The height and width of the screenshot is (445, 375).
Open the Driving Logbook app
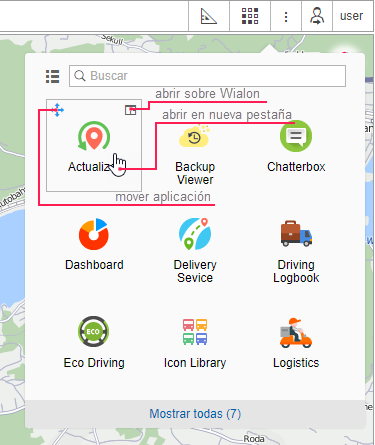296,233
